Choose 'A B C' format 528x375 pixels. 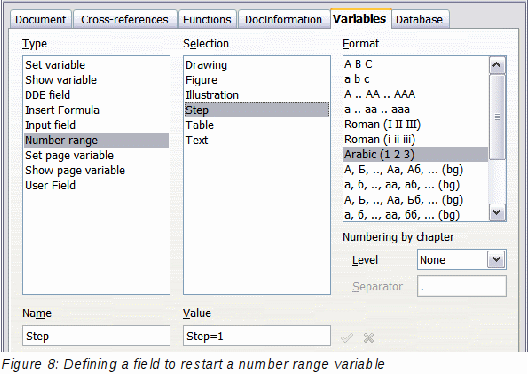(x=416, y=64)
